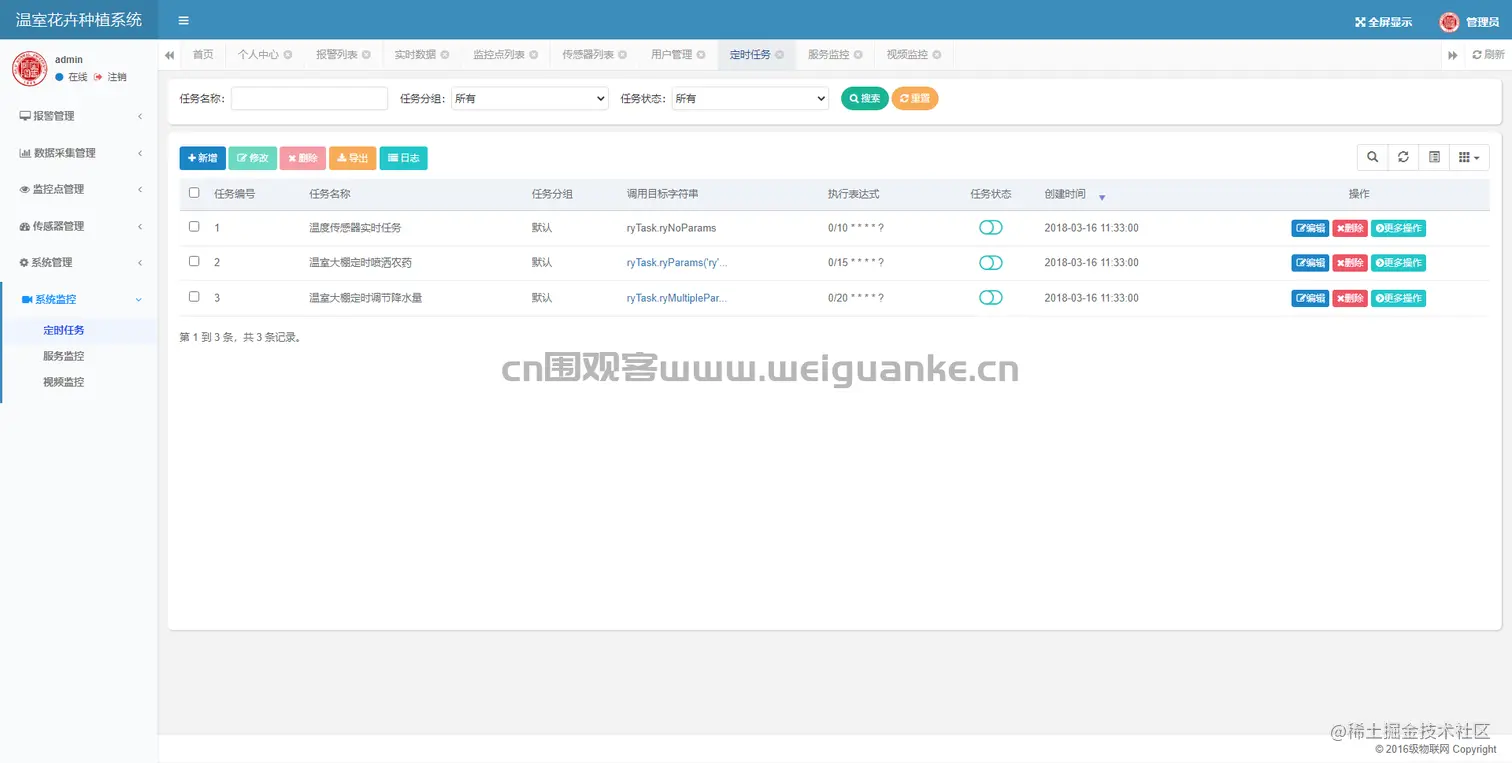Close the 个人中心 tab
1512x763 pixels.
click(x=288, y=55)
